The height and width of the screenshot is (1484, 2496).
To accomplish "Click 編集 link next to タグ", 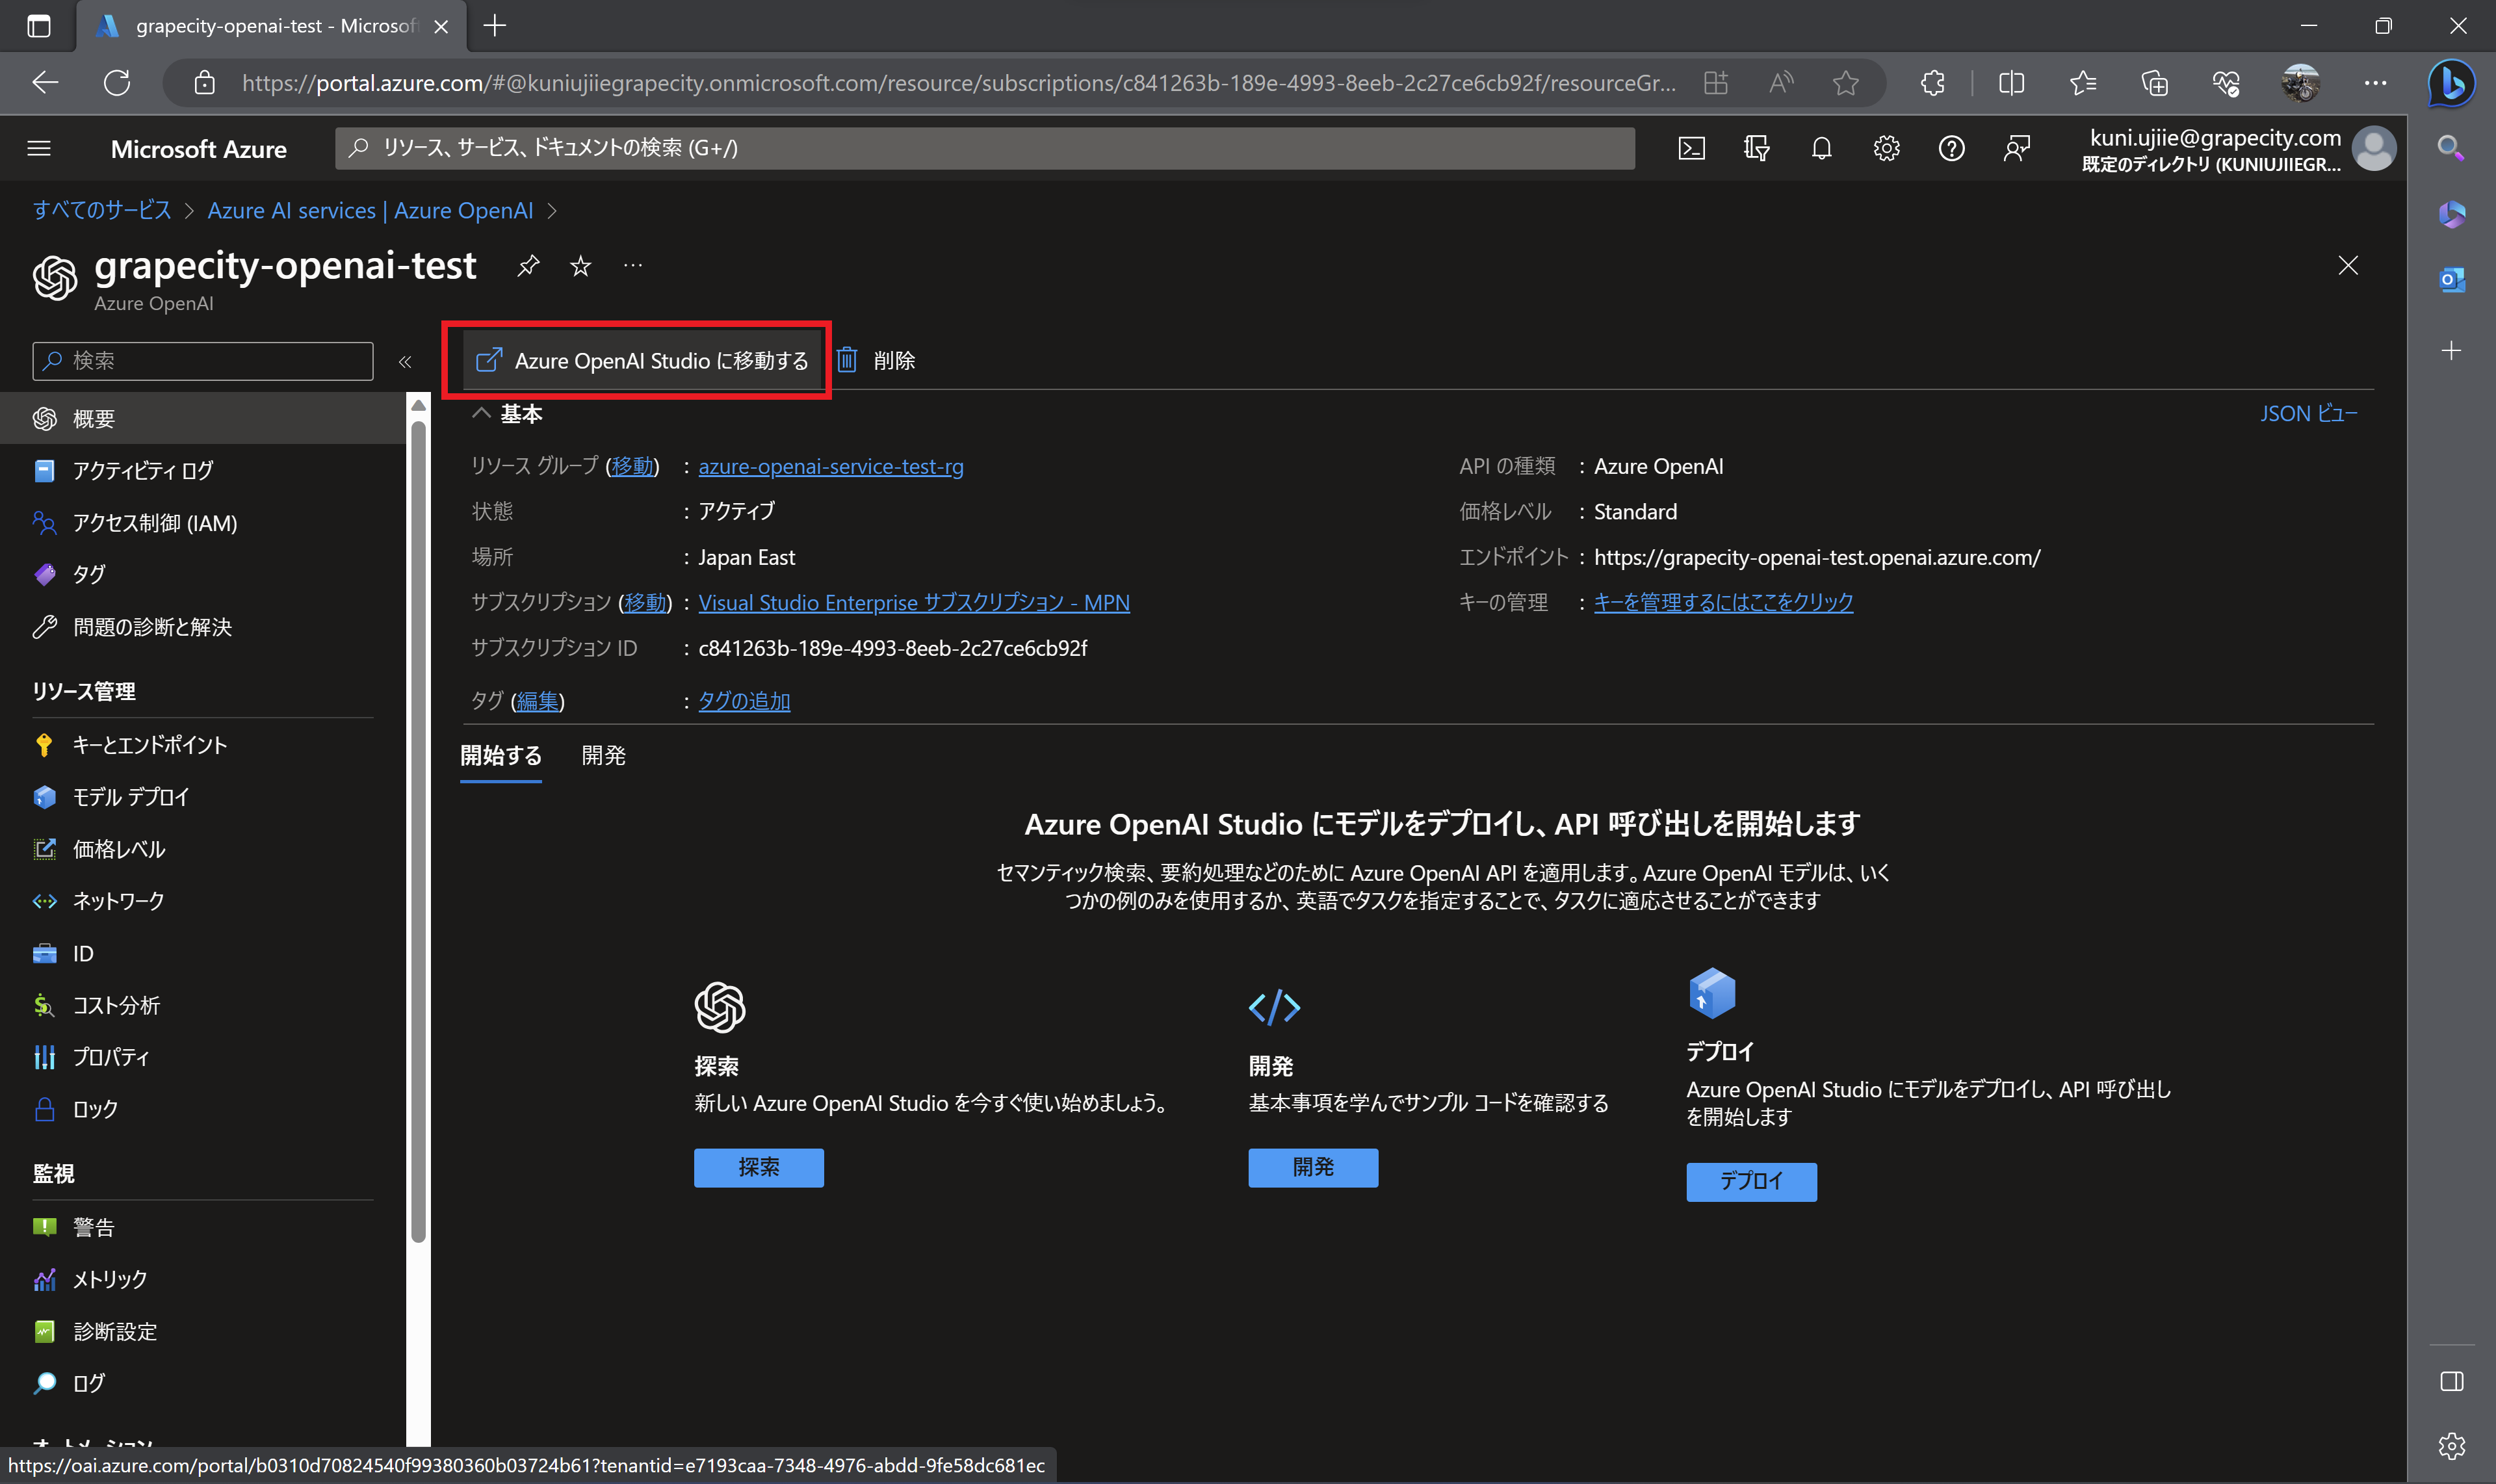I will (538, 701).
